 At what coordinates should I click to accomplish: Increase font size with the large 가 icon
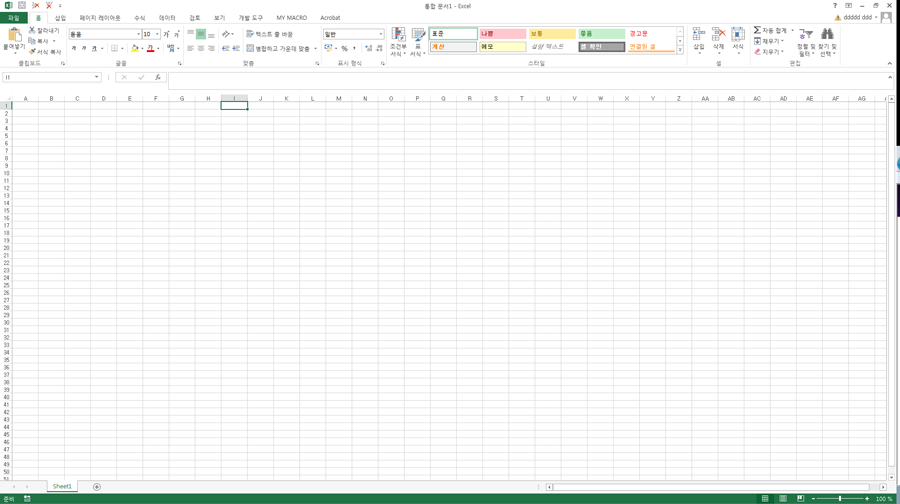tap(166, 34)
